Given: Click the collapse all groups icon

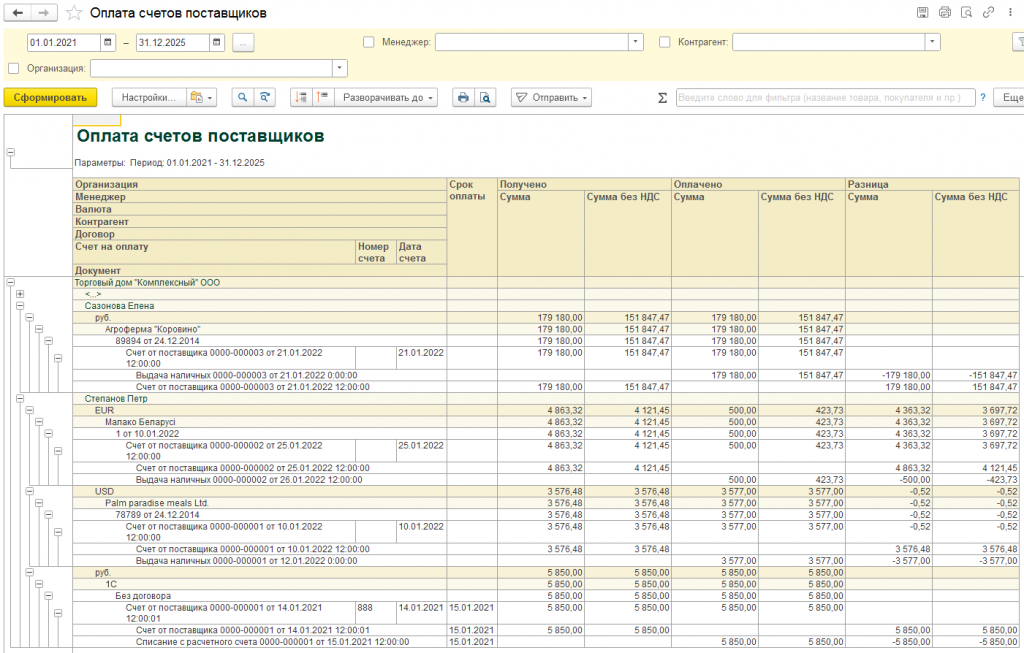Looking at the screenshot, I should tap(322, 97).
